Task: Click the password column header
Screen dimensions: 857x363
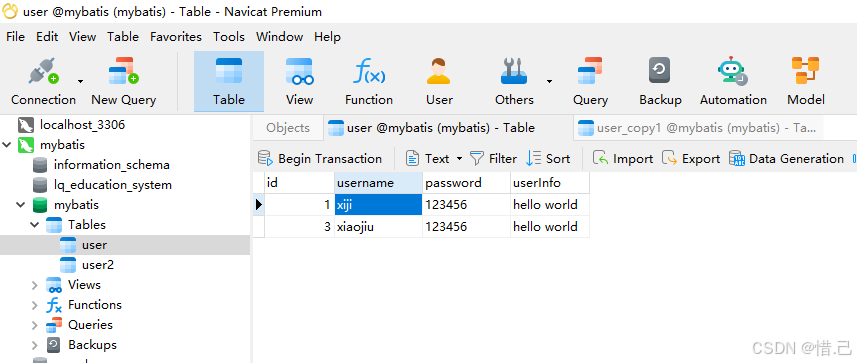Action: click(466, 183)
